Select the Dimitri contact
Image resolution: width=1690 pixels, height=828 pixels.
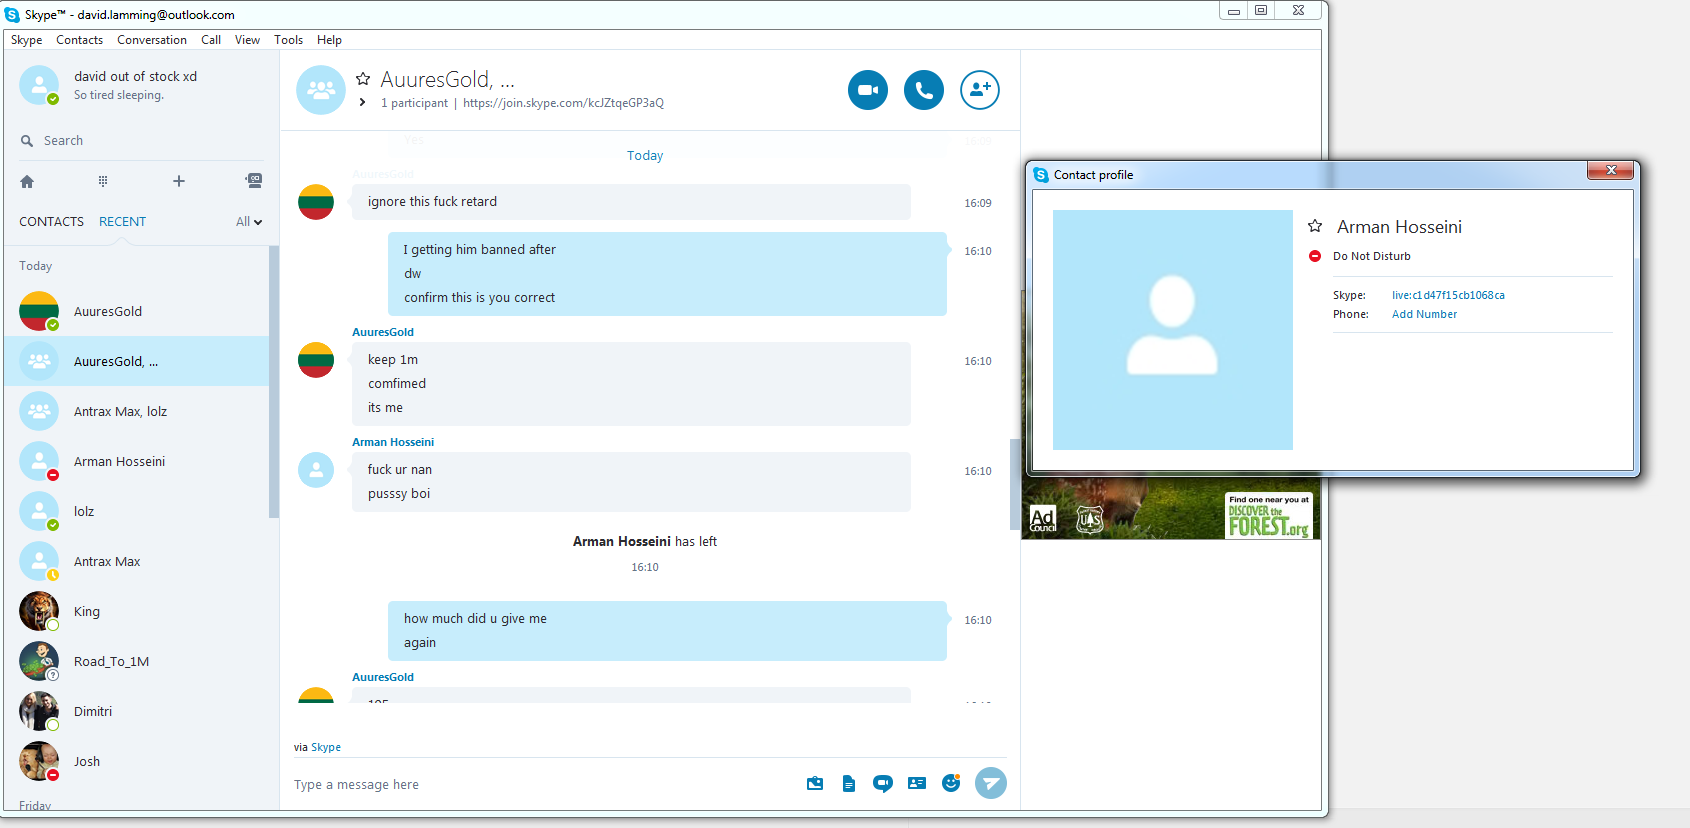click(137, 711)
